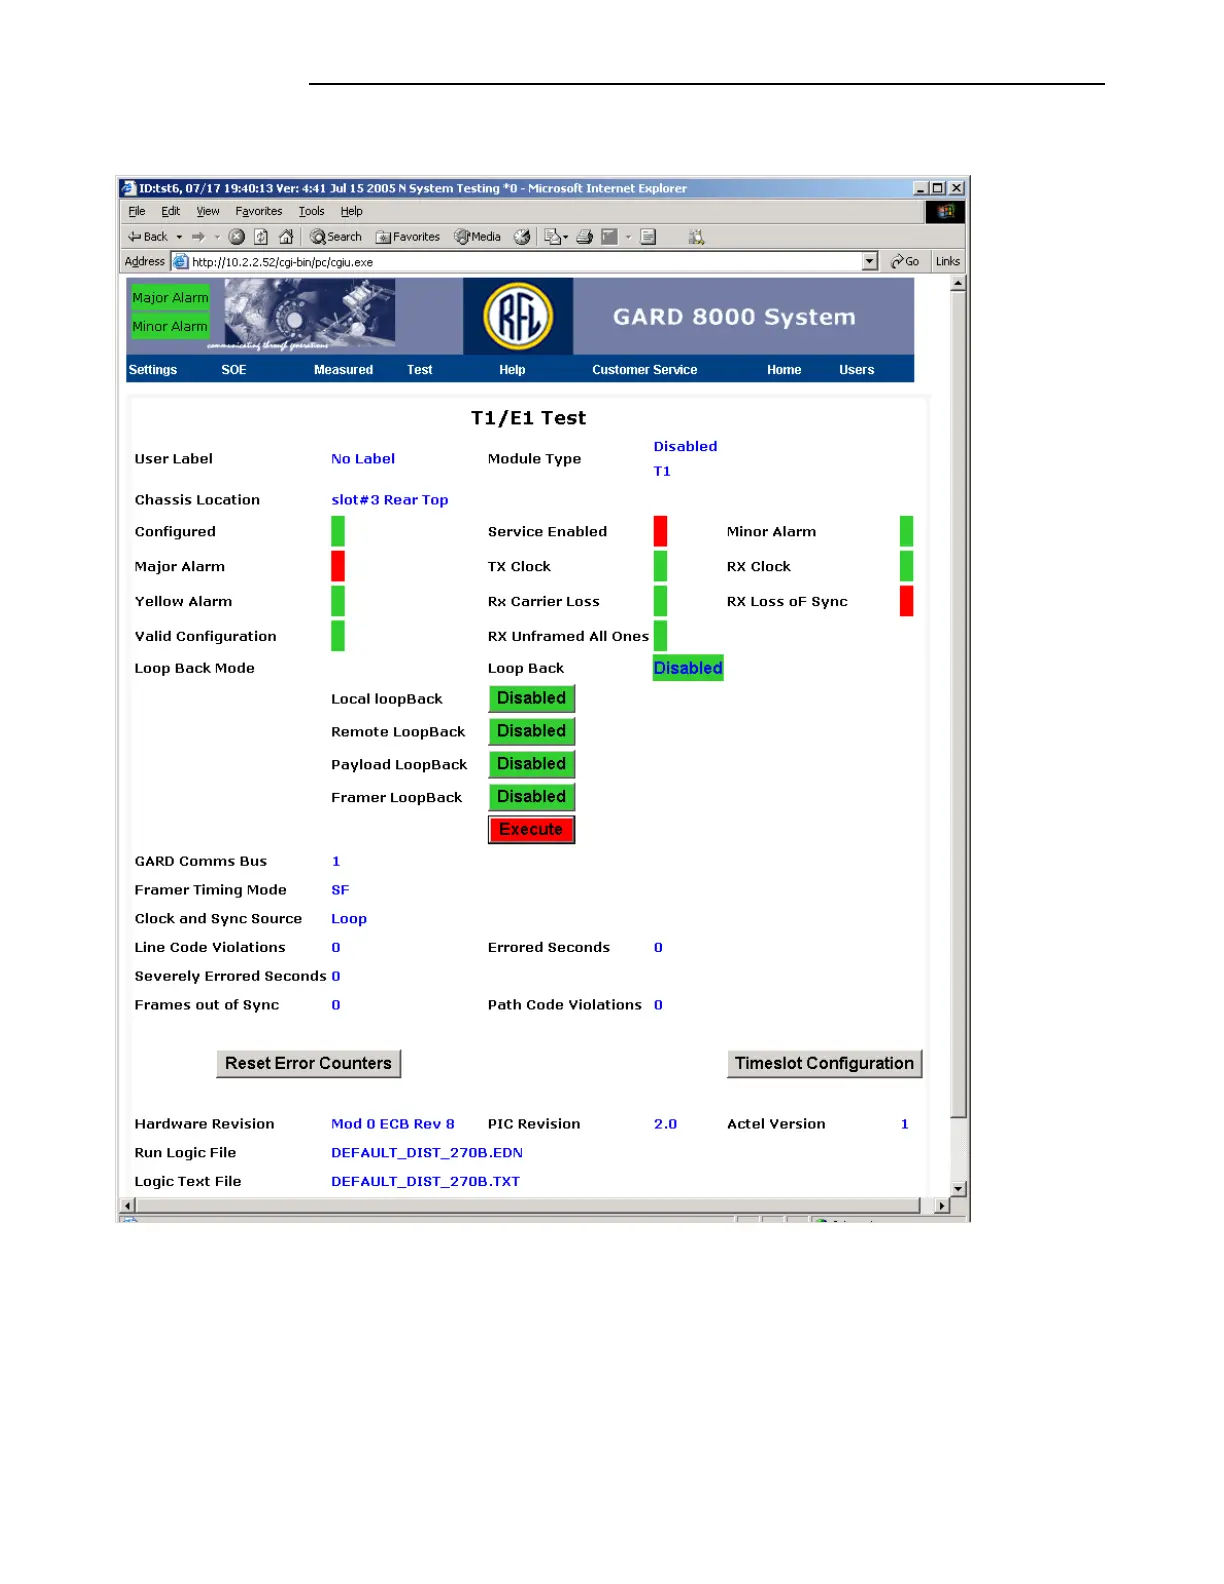Open the Edit menu
This screenshot has height=1584, width=1224.
click(171, 212)
